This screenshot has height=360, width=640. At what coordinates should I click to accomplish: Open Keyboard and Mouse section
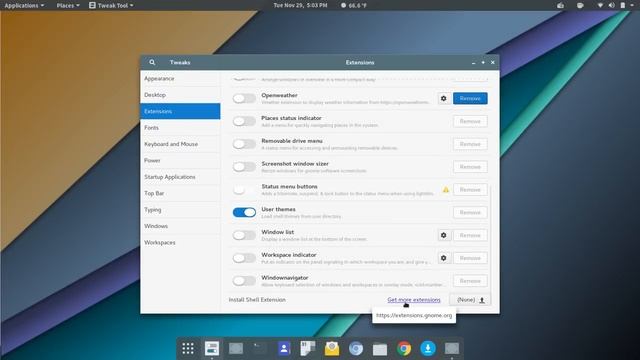point(180,144)
